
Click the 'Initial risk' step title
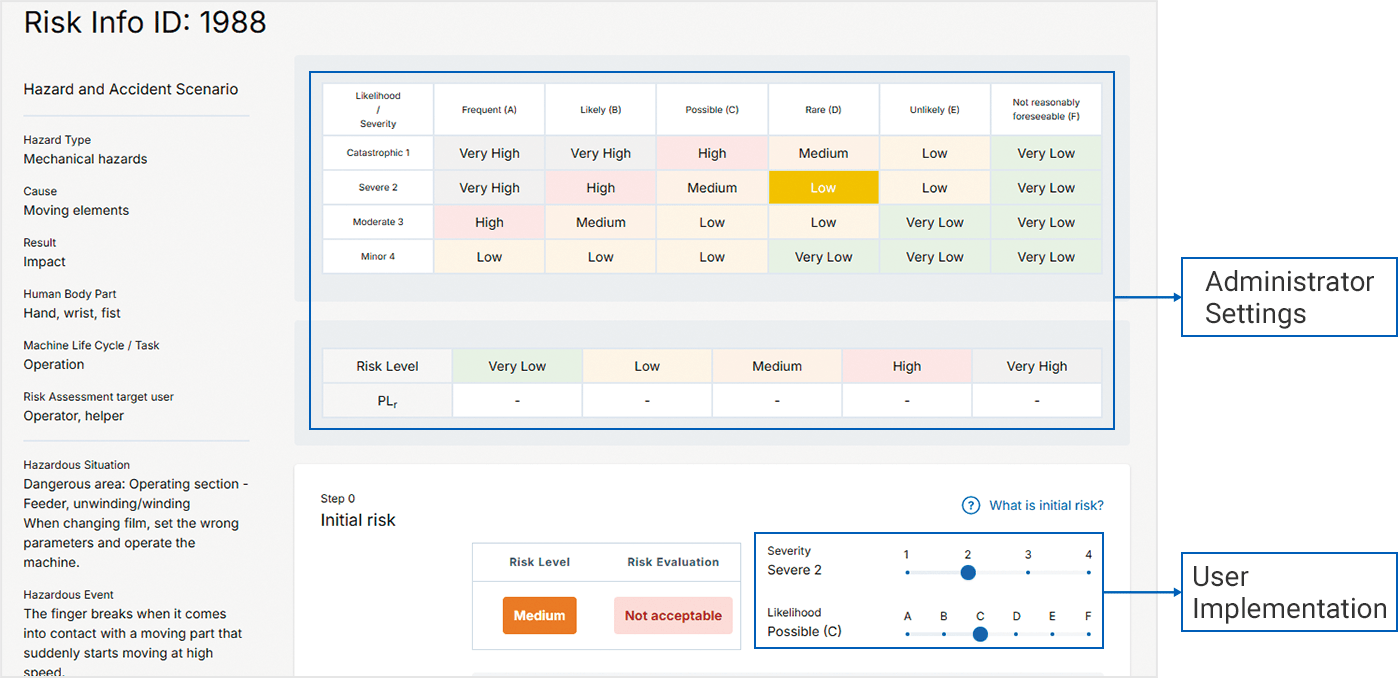click(x=358, y=520)
